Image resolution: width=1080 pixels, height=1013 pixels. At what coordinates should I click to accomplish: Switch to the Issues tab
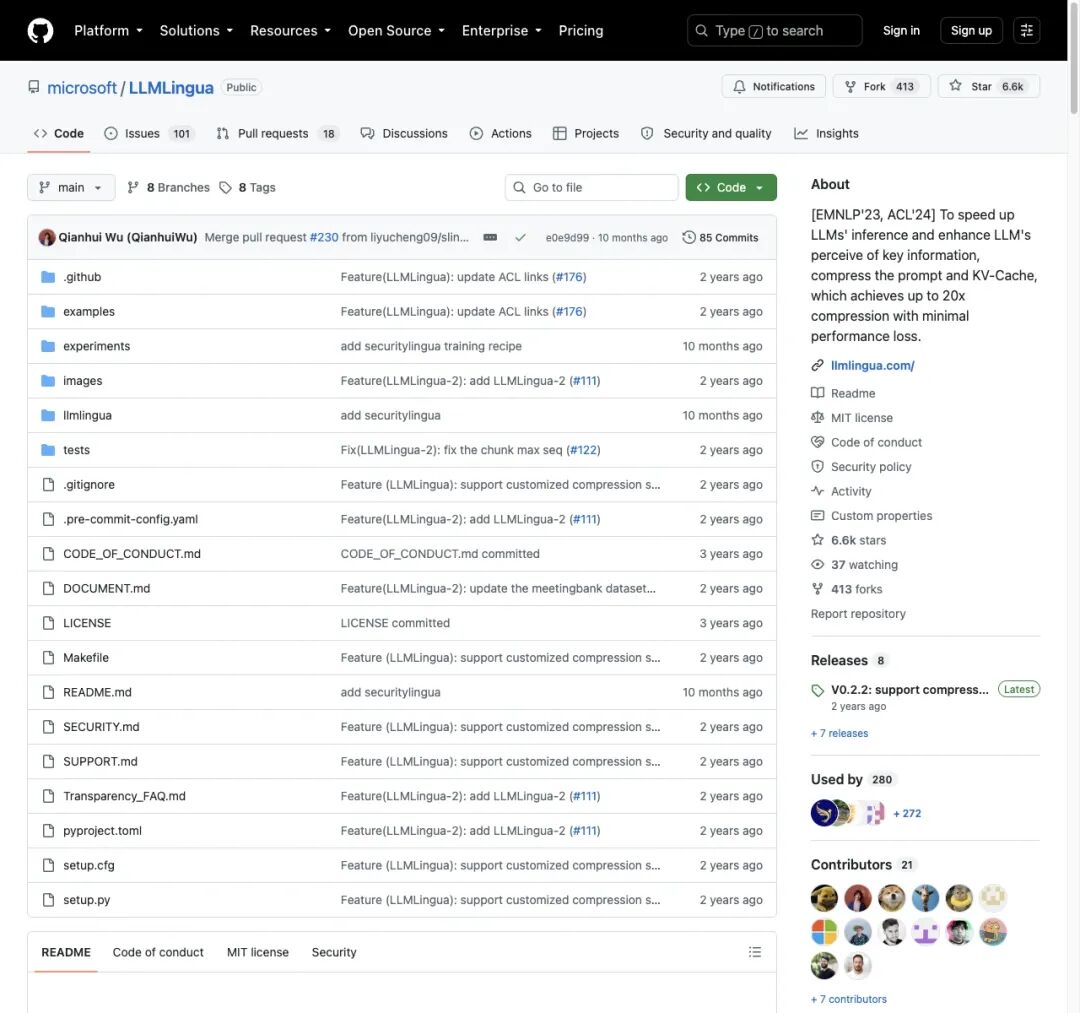coord(149,134)
